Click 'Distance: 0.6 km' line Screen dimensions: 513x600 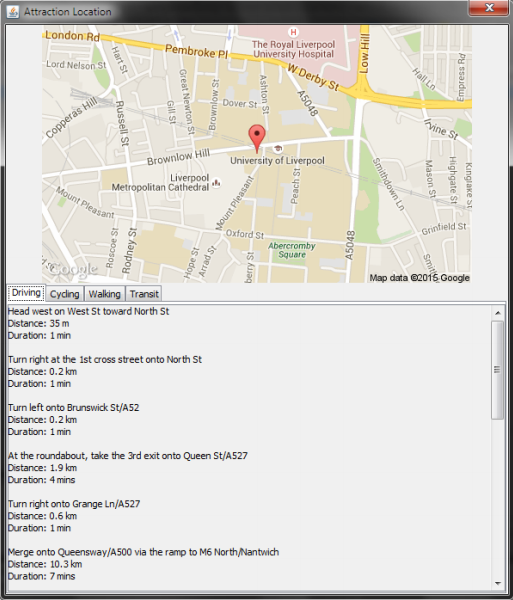(42, 516)
